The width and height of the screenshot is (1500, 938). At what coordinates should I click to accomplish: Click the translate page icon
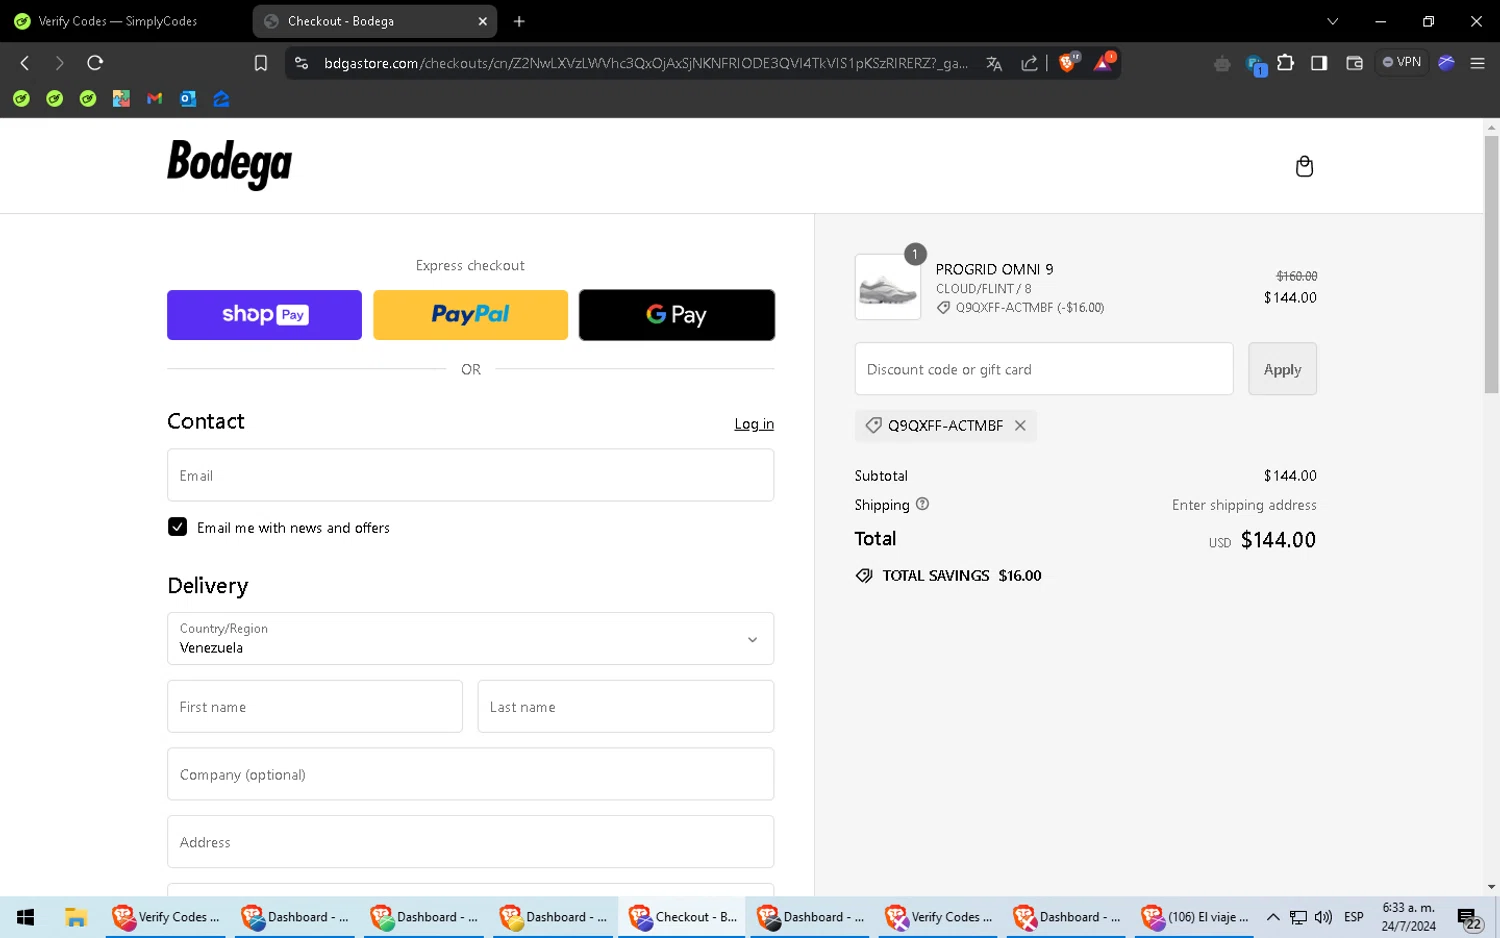coord(994,63)
